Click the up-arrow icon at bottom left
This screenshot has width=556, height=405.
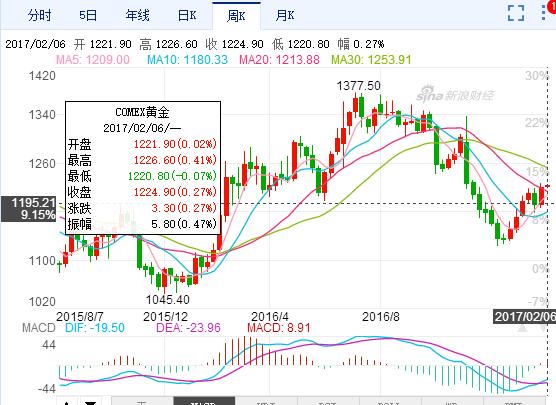tap(66, 403)
